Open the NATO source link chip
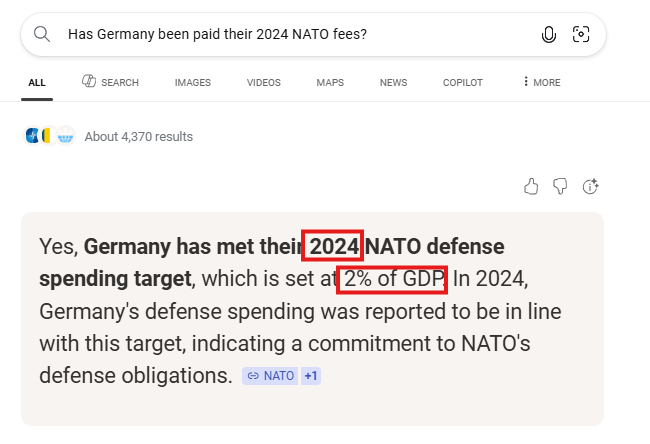 [270, 376]
